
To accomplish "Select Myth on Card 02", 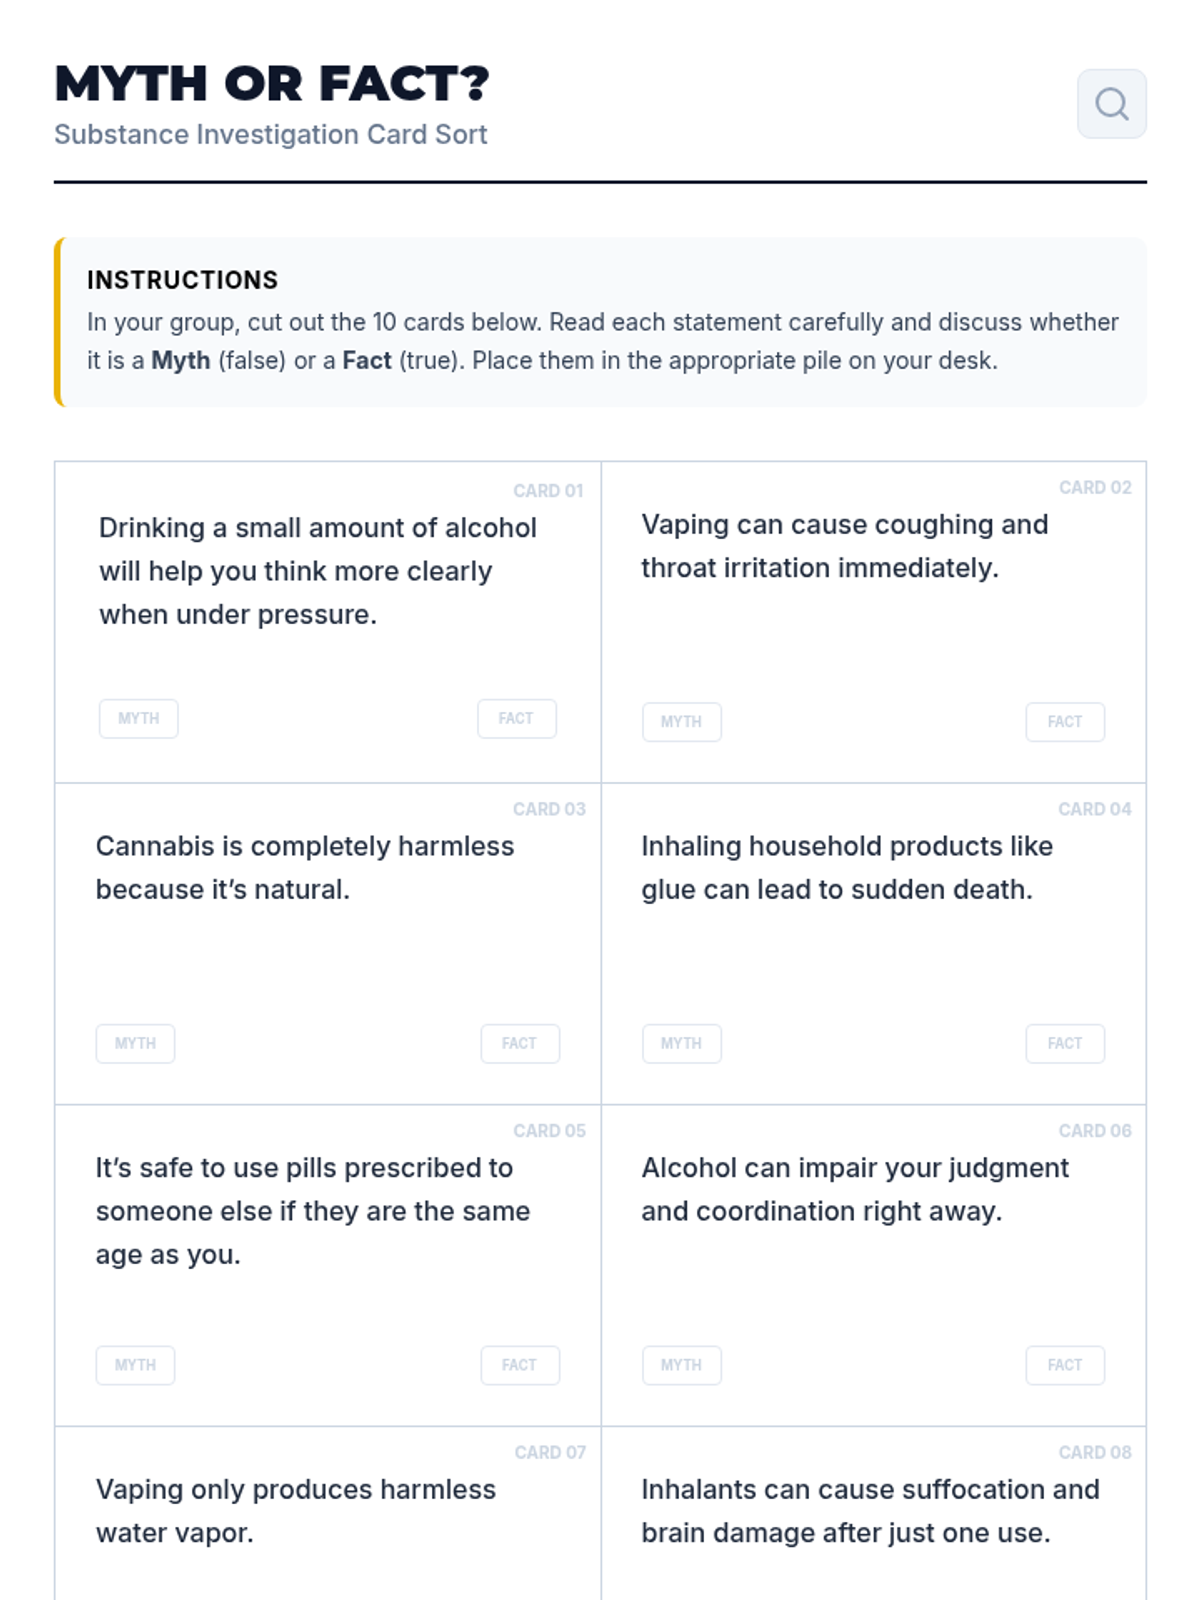I will click(x=681, y=722).
